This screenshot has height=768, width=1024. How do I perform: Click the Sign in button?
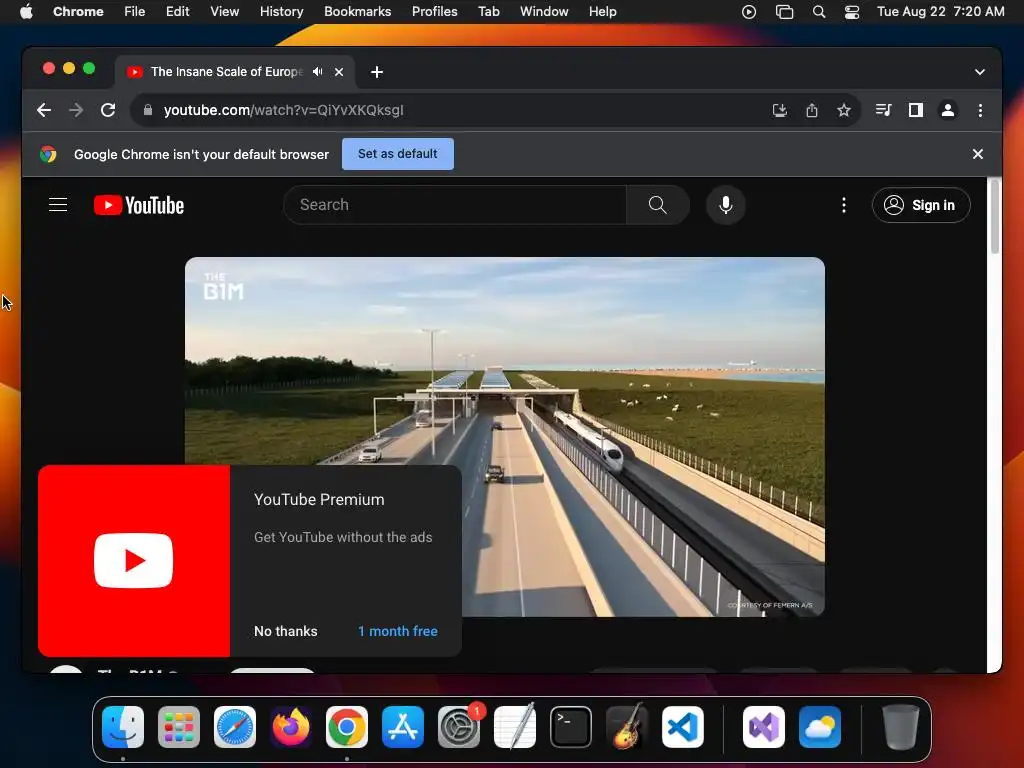pos(921,205)
